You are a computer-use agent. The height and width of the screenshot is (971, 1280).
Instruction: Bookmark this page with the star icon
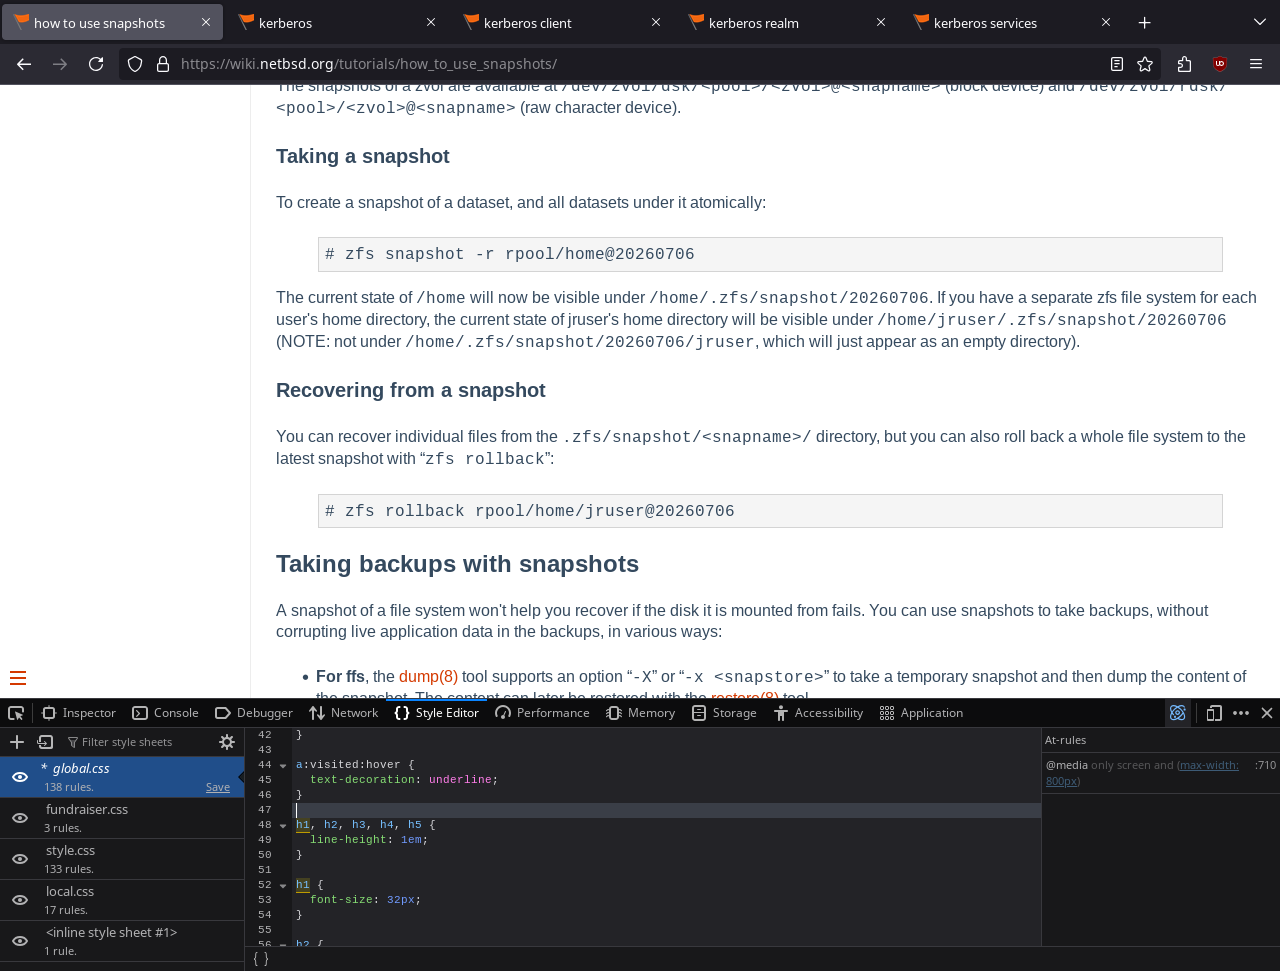pyautogui.click(x=1145, y=64)
